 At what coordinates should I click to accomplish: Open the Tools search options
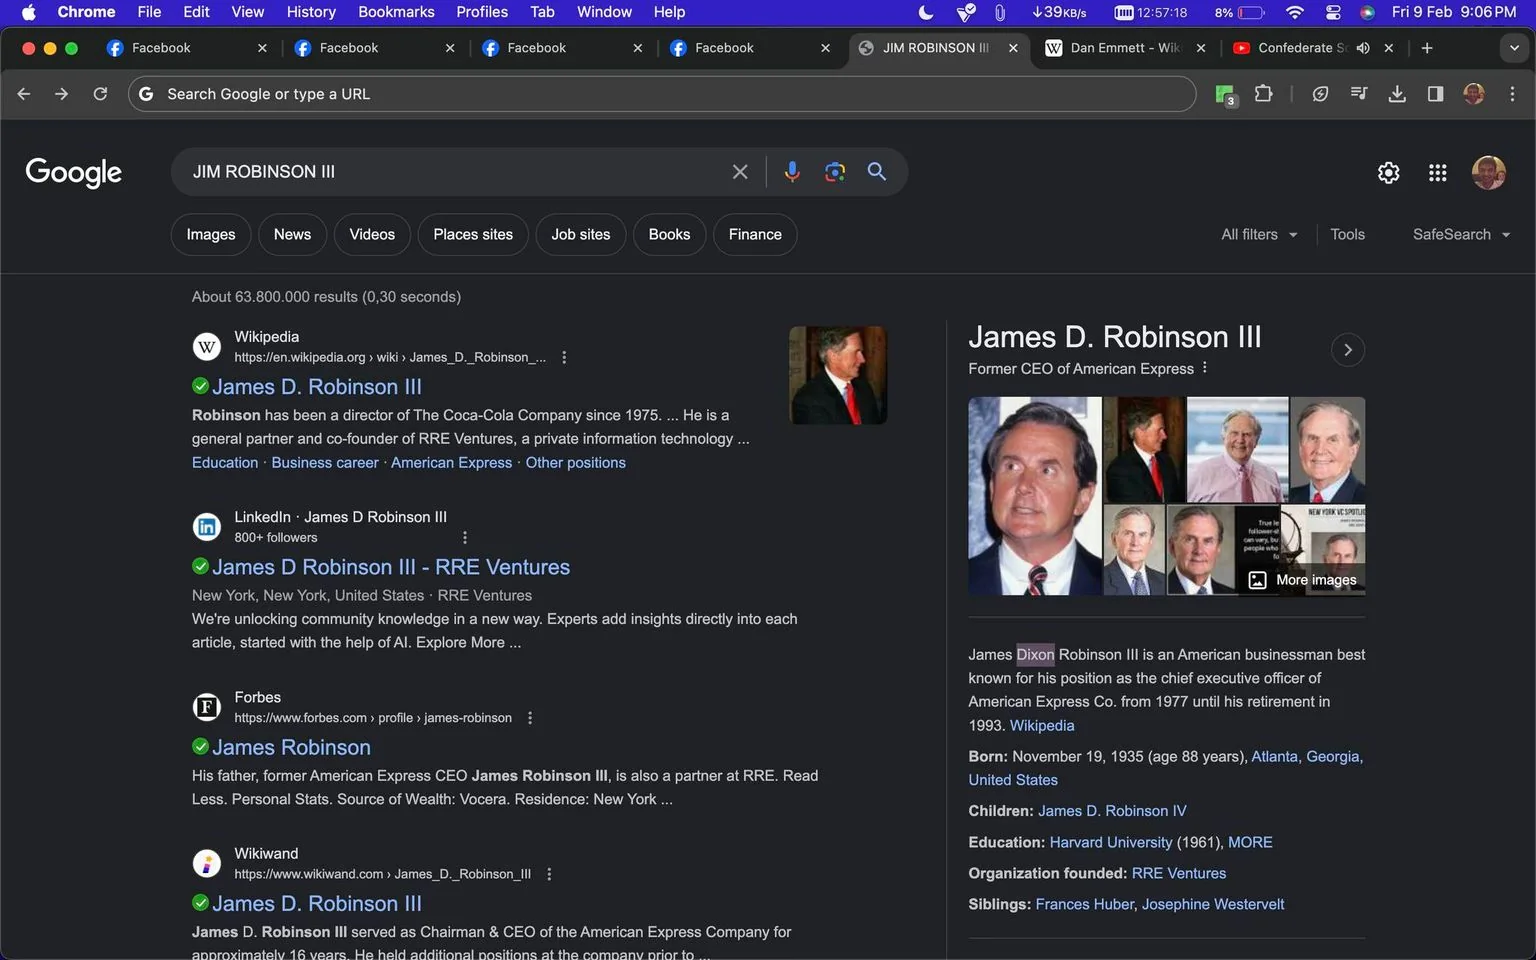pyautogui.click(x=1347, y=234)
